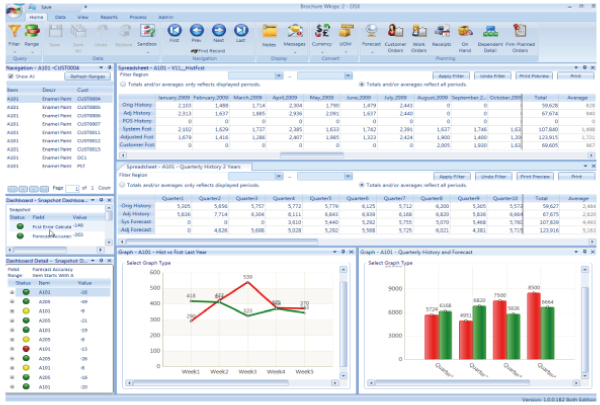Go to the Prev record

tap(197, 30)
